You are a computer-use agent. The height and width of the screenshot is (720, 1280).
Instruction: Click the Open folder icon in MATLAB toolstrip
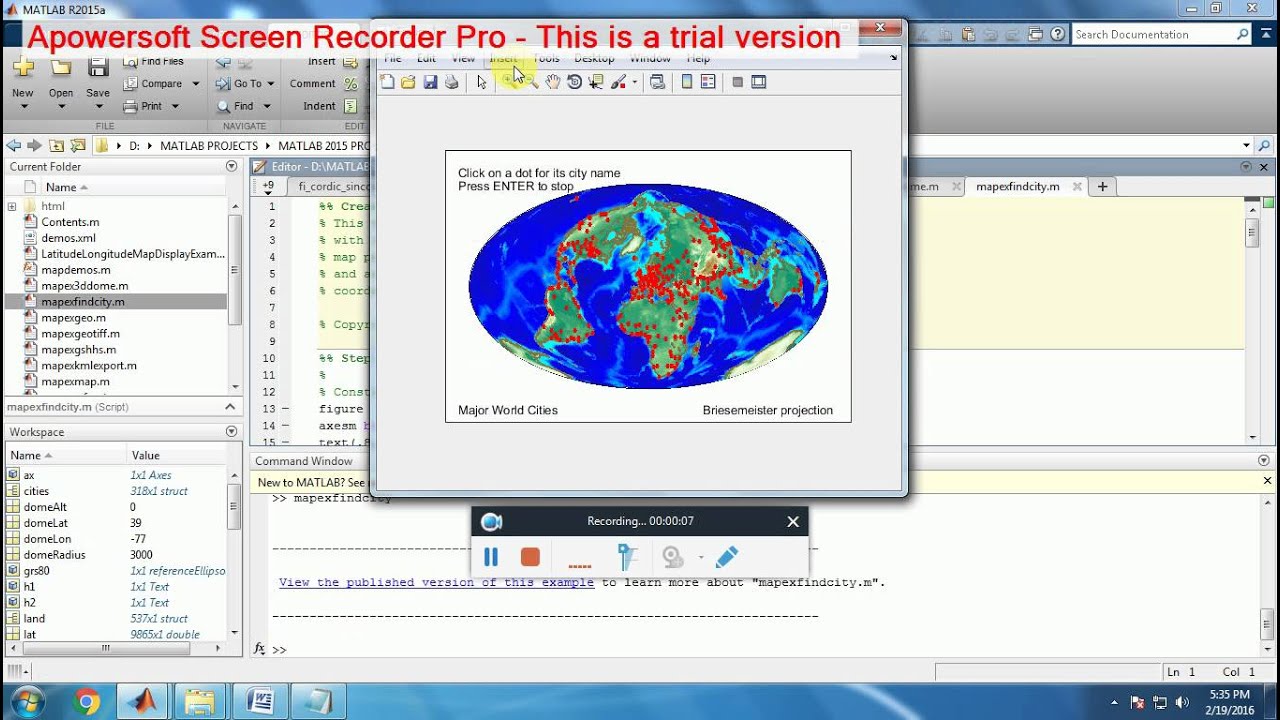[61, 69]
